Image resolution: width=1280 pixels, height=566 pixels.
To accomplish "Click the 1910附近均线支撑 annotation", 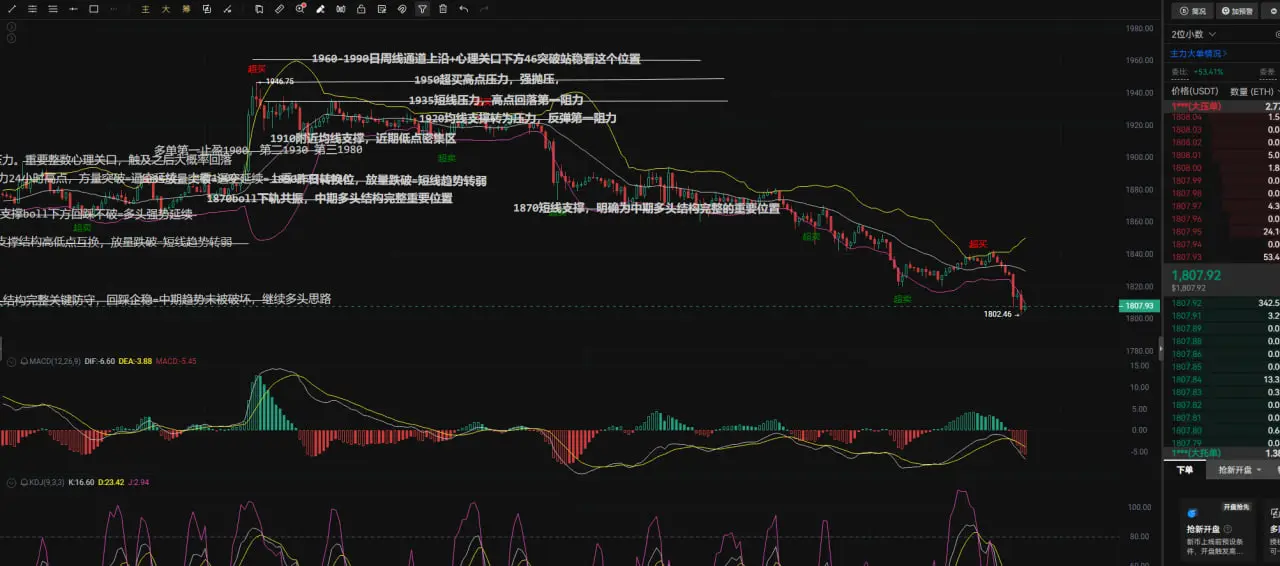I will click(363, 139).
